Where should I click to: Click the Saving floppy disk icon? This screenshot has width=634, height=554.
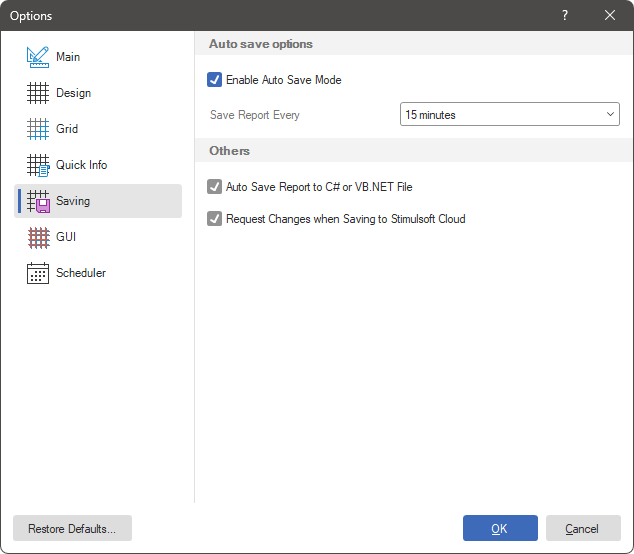[38, 201]
